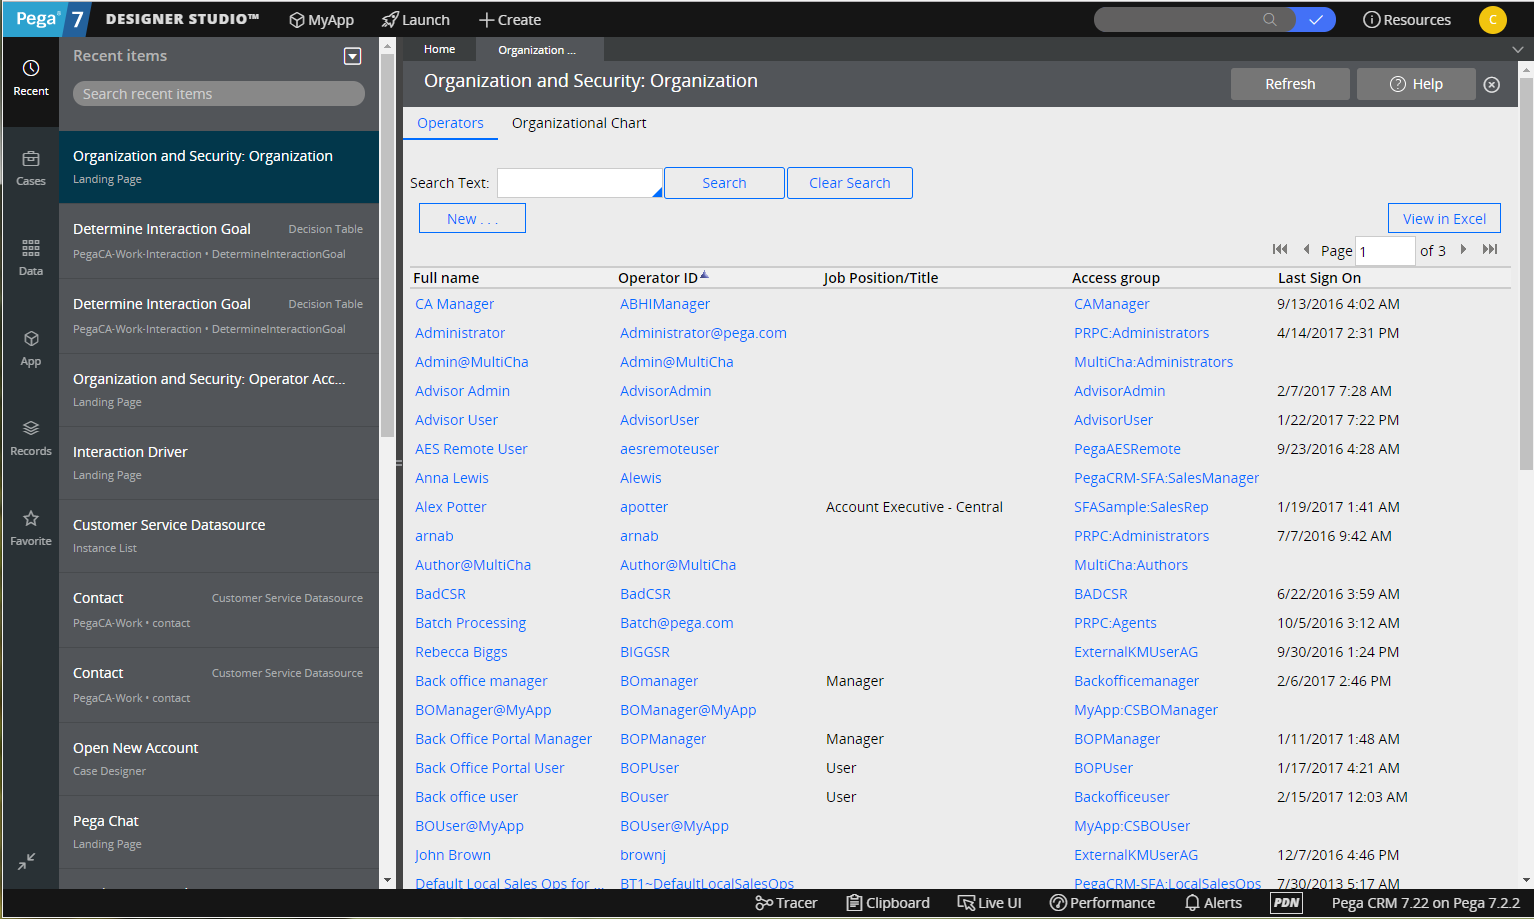Switch to the Home tab
The width and height of the screenshot is (1534, 919).
click(x=439, y=49)
